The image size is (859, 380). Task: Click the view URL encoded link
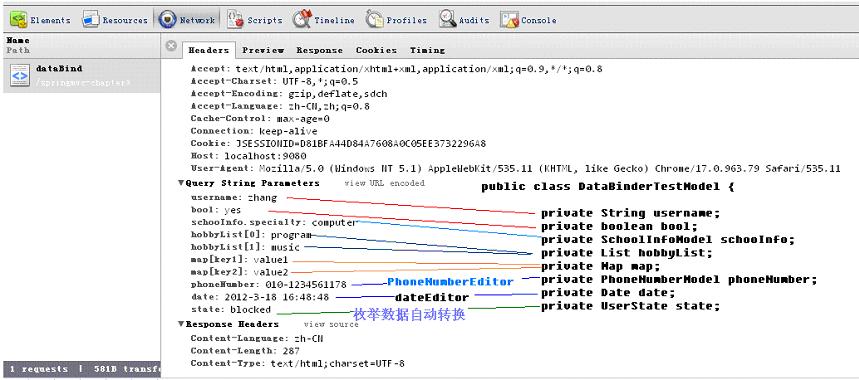click(385, 183)
